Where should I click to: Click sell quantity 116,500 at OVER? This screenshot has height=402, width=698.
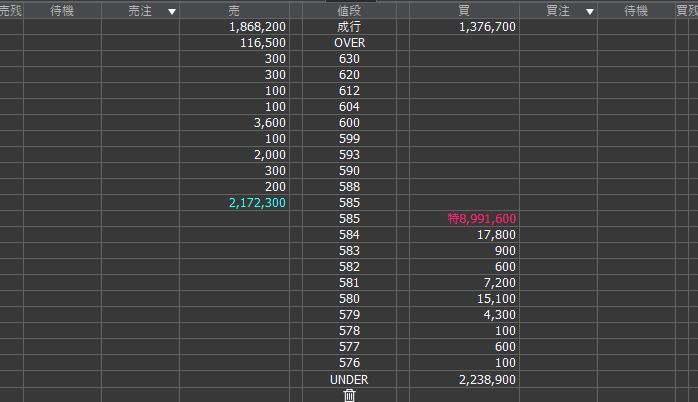pyautogui.click(x=263, y=43)
